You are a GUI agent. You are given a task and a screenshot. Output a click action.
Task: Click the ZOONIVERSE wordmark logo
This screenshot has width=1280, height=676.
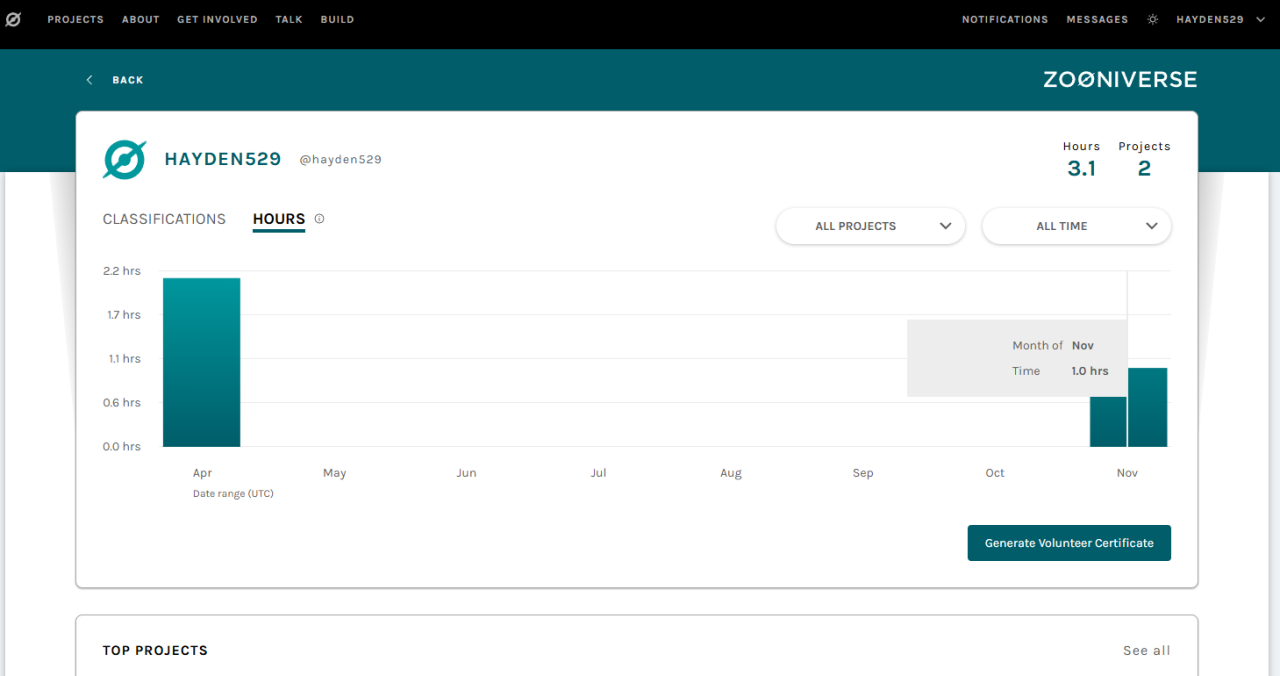(1120, 79)
